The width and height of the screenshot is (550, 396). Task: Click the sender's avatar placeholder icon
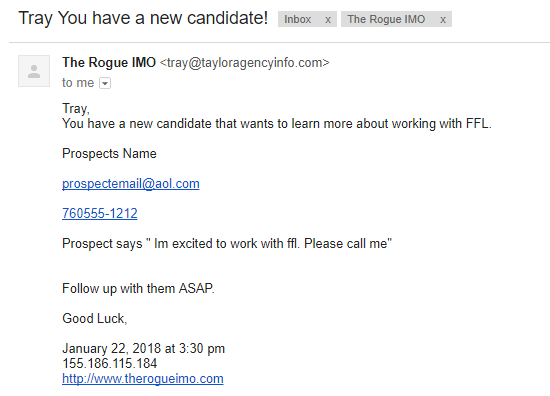[34, 71]
